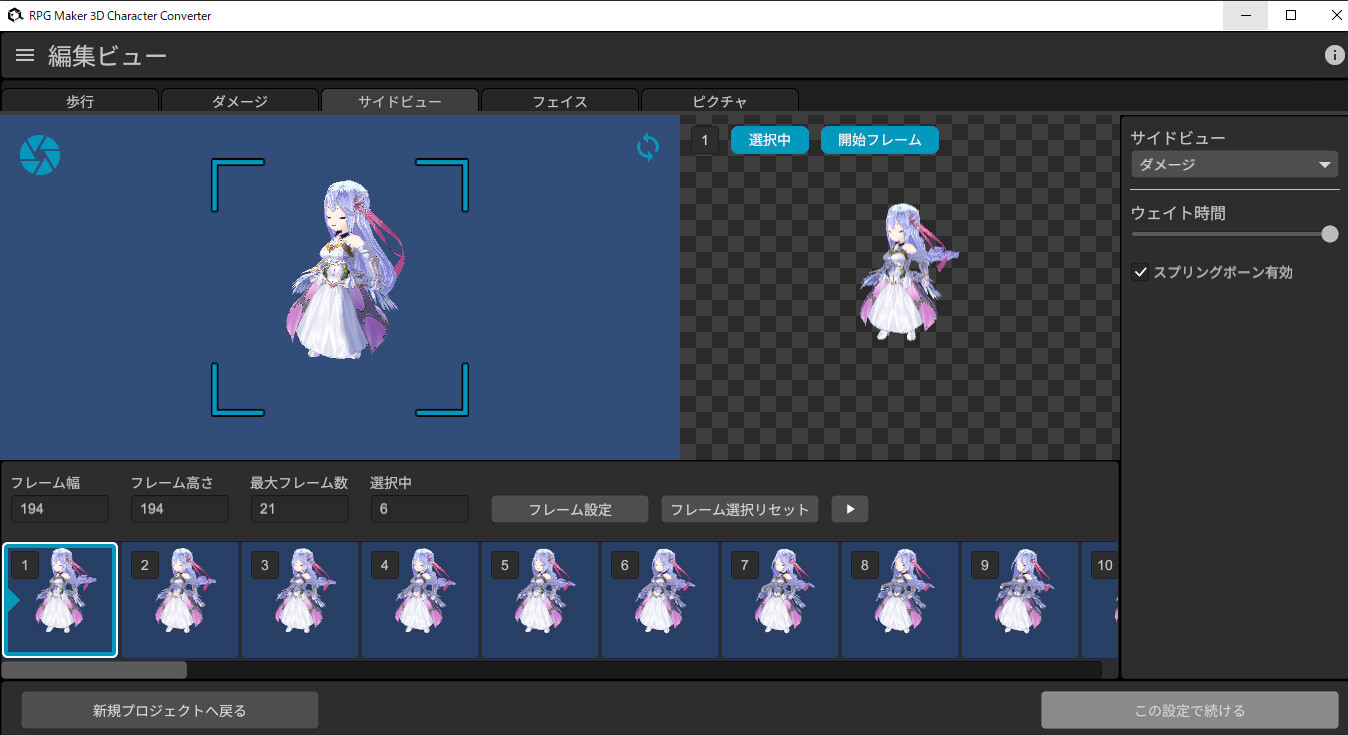Open the サイドビュー ダメージ dropdown

coord(1235,164)
